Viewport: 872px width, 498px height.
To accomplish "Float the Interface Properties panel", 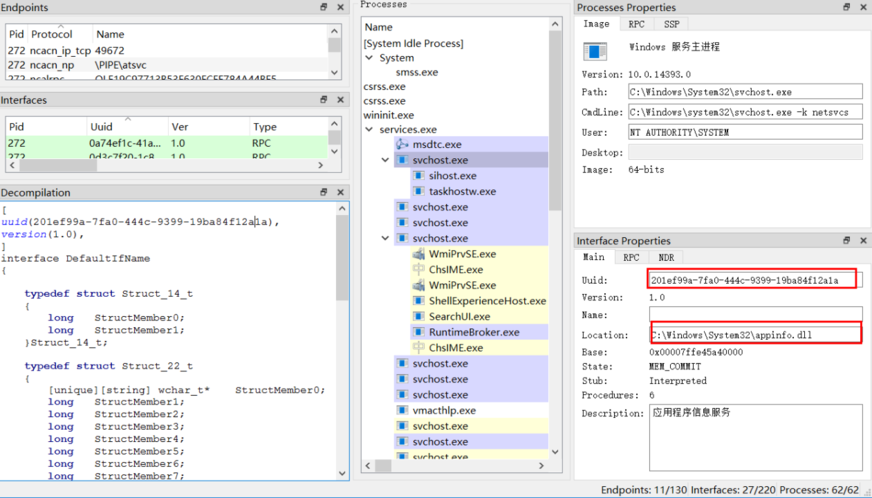I will point(846,240).
